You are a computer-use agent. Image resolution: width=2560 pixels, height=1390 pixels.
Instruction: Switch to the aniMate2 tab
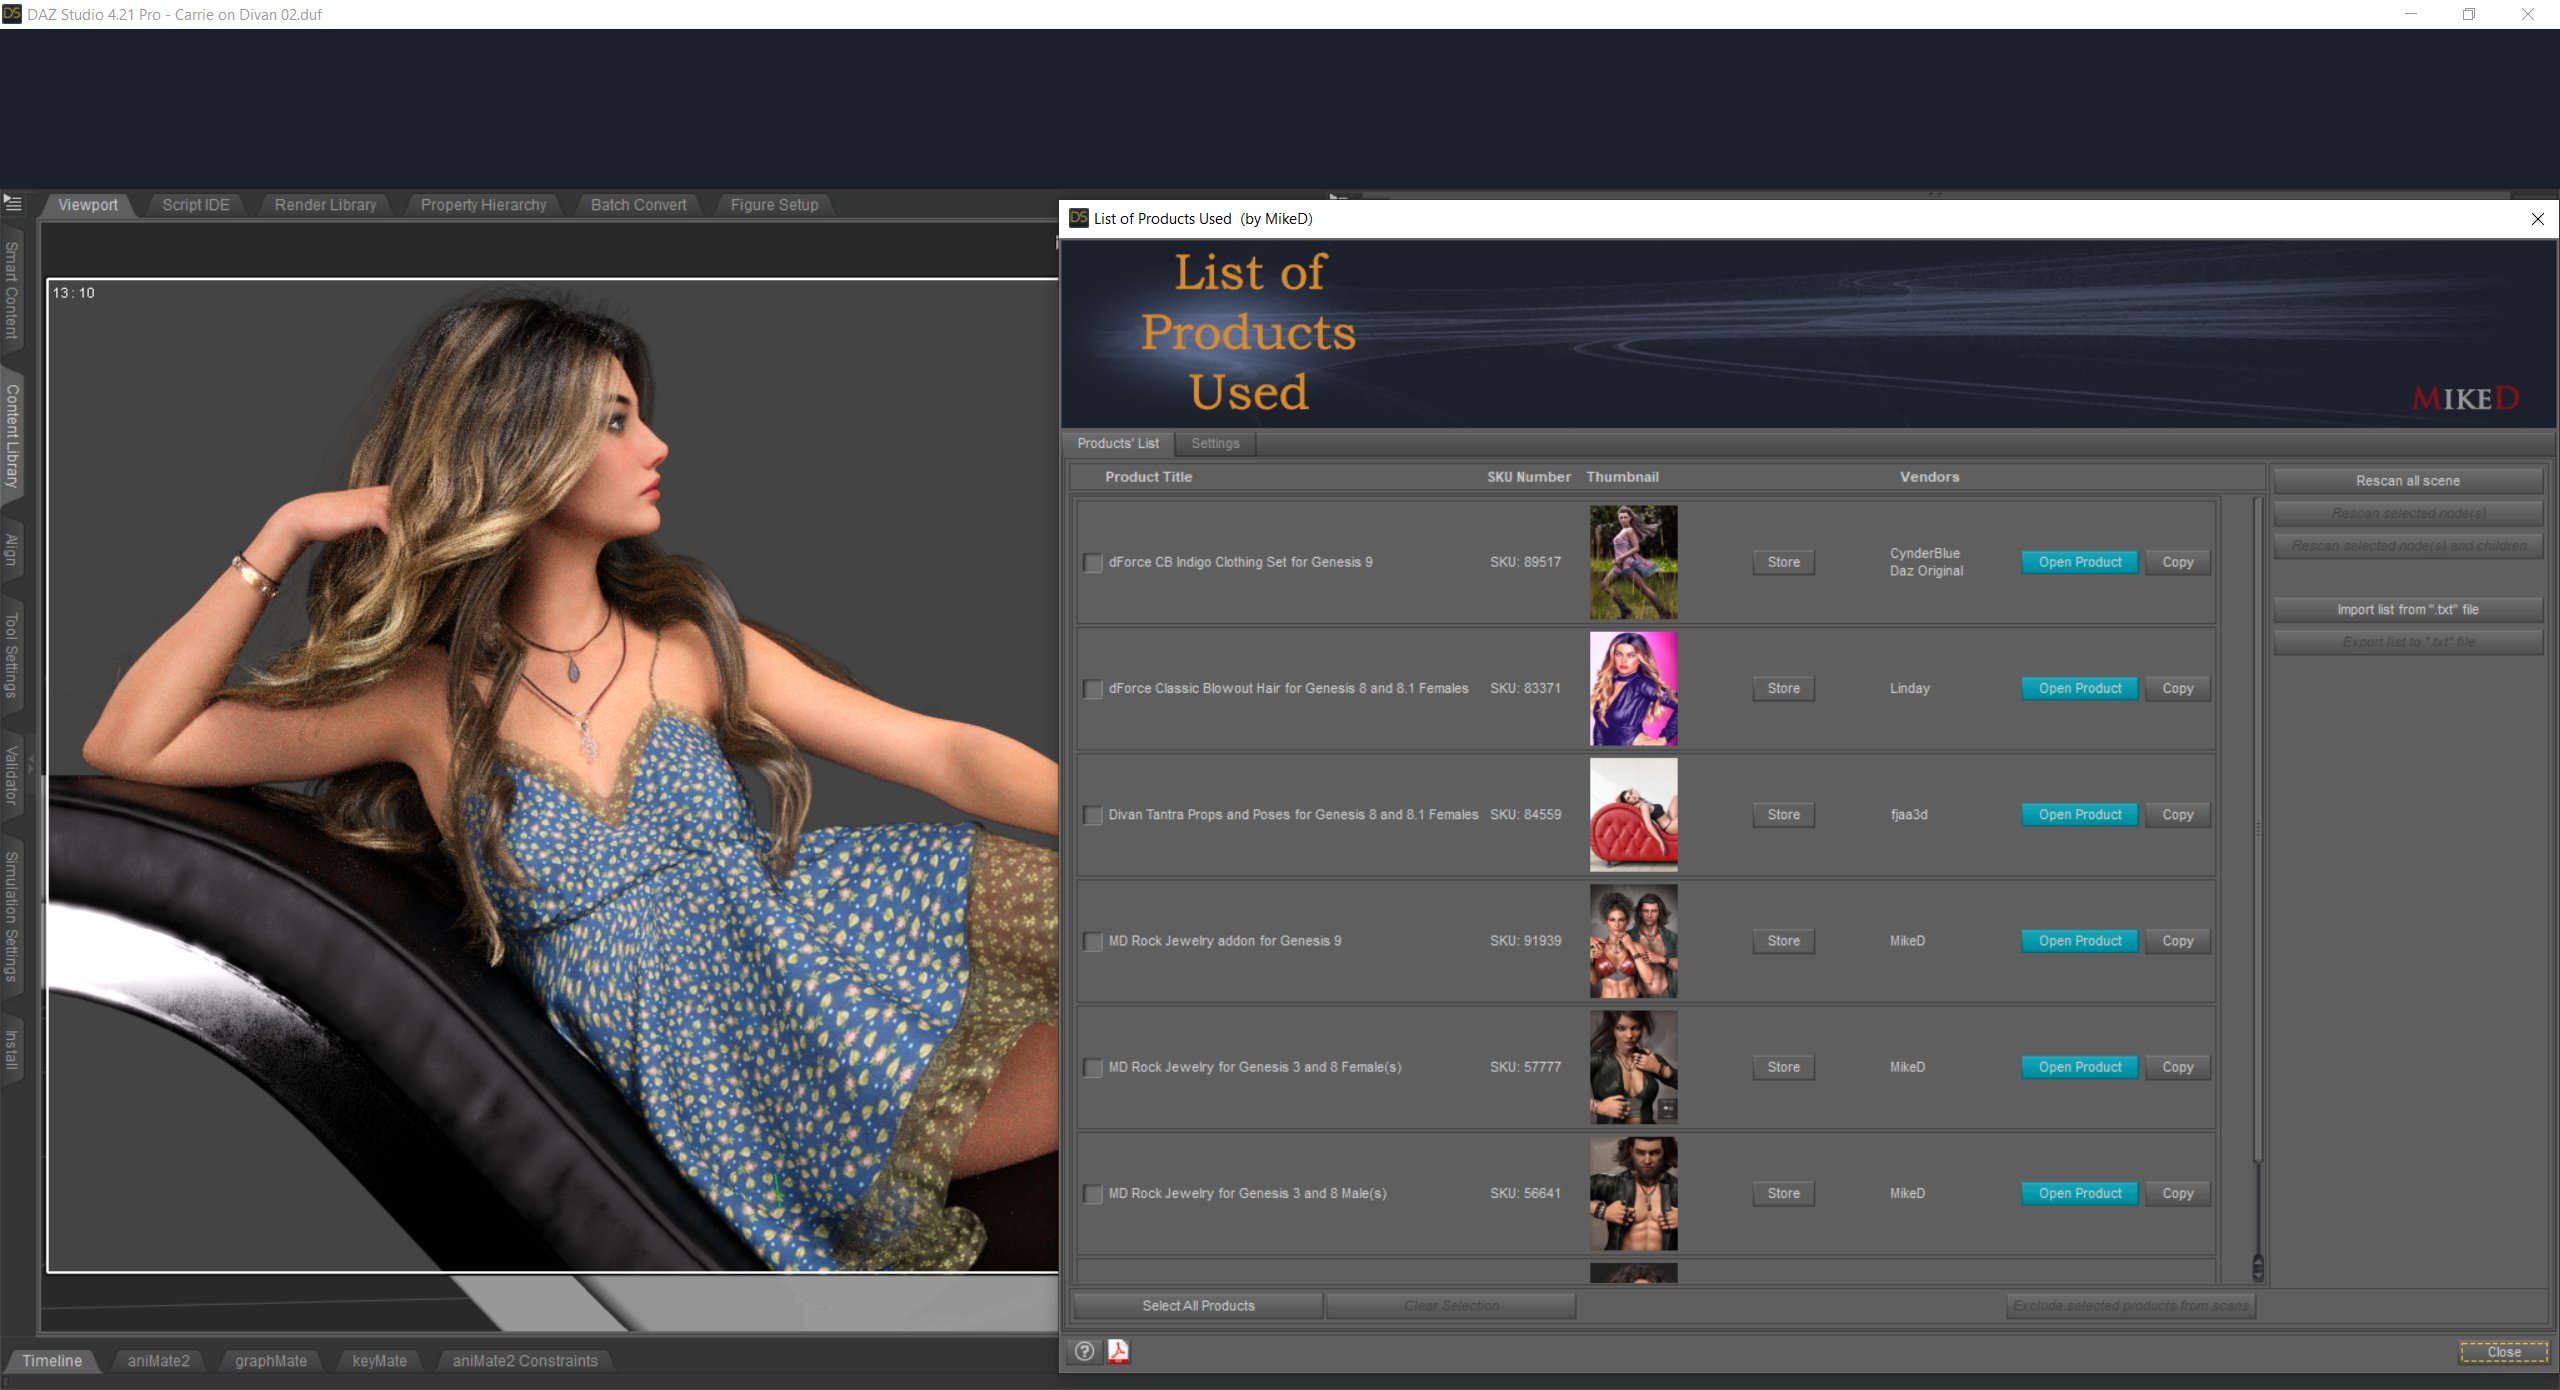(158, 1360)
